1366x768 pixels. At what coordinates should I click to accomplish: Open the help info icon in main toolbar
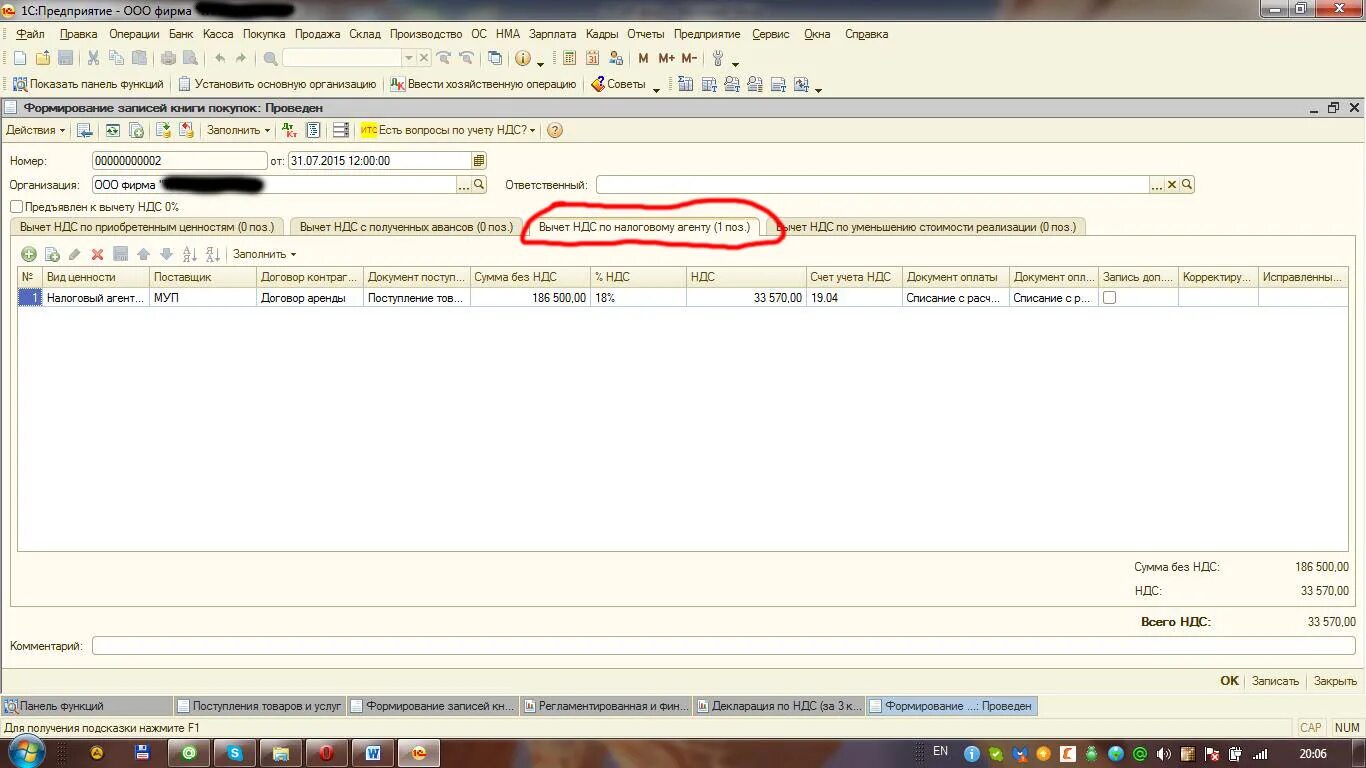click(523, 59)
